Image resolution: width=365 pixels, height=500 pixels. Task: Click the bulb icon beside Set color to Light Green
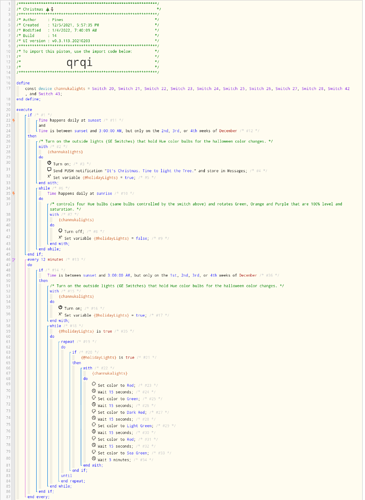(x=94, y=425)
